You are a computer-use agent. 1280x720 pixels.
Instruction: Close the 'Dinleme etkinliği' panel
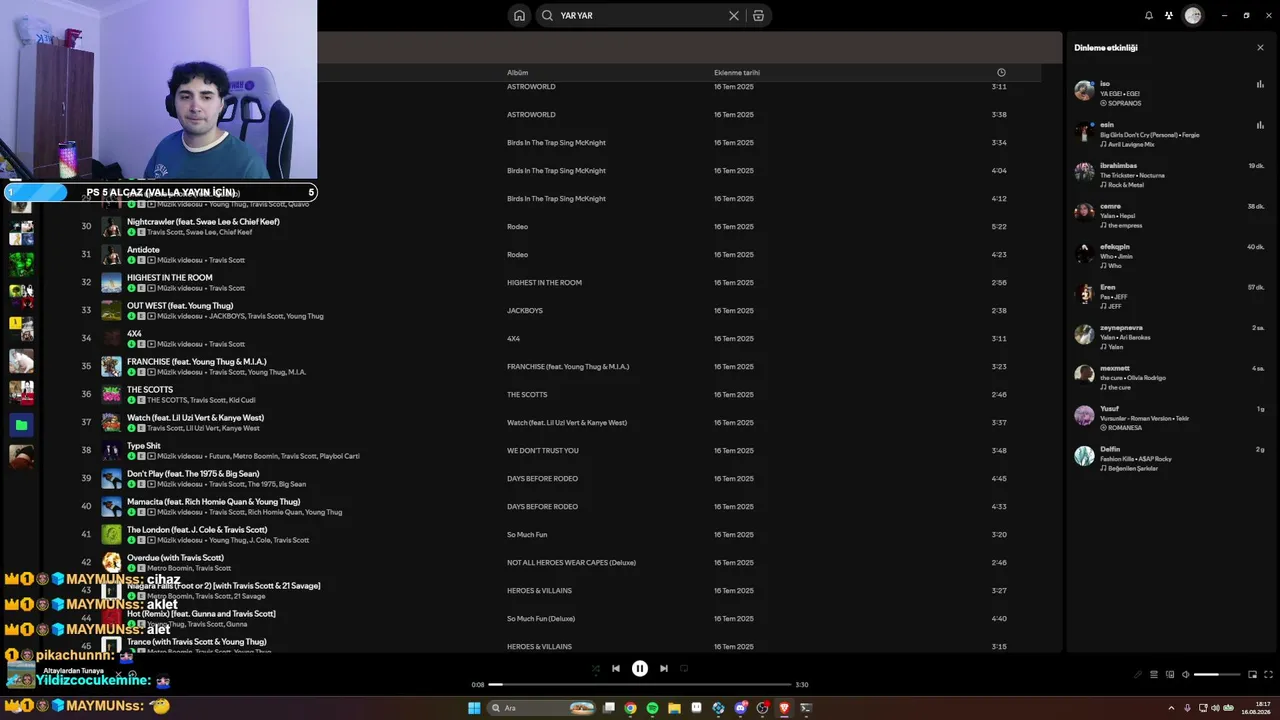pyautogui.click(x=1260, y=48)
